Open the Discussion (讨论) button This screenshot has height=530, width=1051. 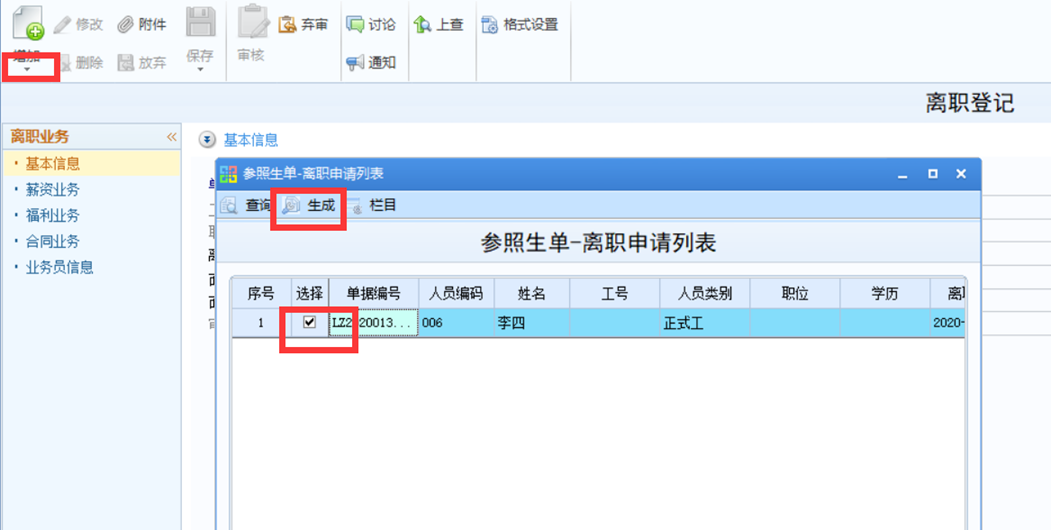(x=371, y=25)
